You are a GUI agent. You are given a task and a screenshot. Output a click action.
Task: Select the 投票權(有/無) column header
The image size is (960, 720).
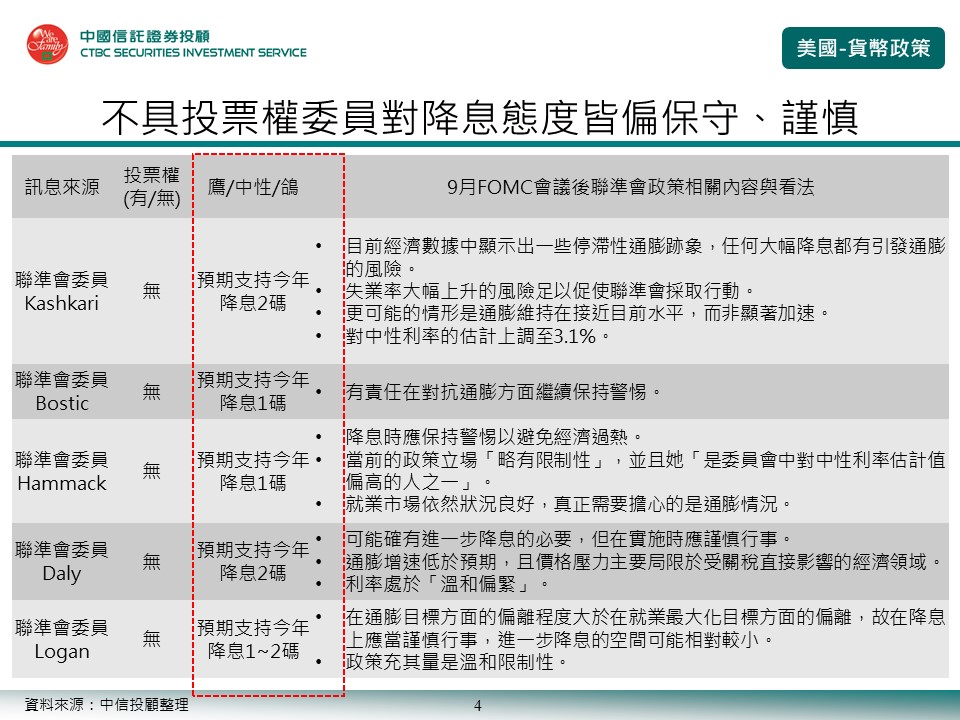point(151,187)
